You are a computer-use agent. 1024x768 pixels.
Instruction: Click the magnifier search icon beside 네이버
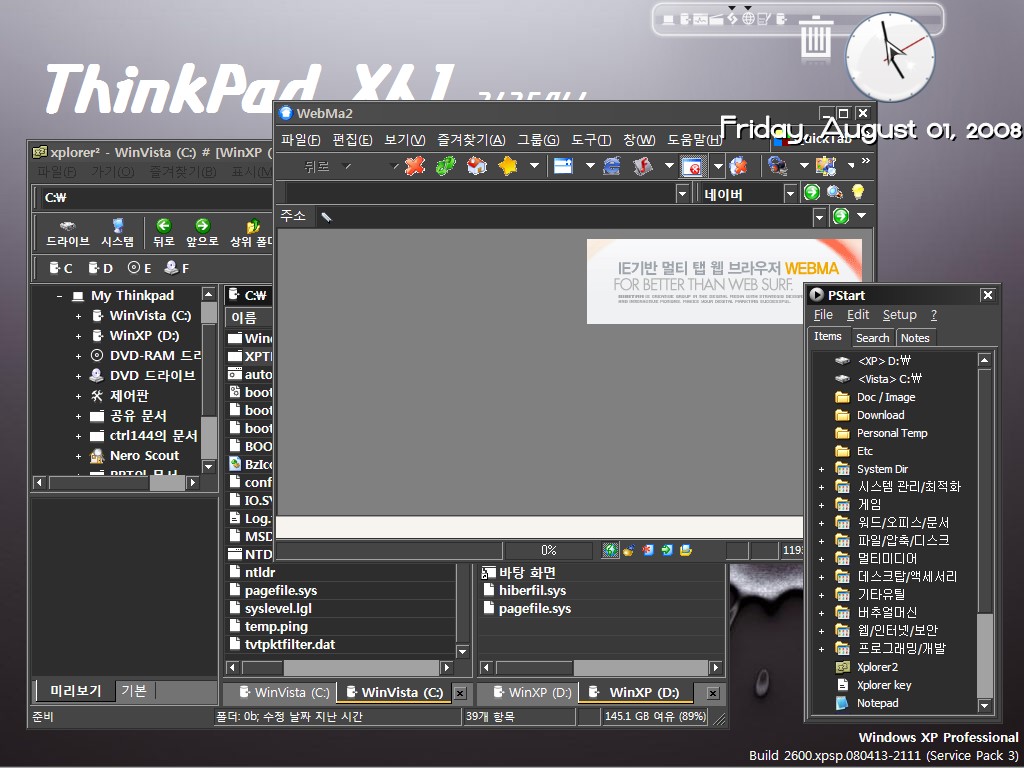(835, 192)
